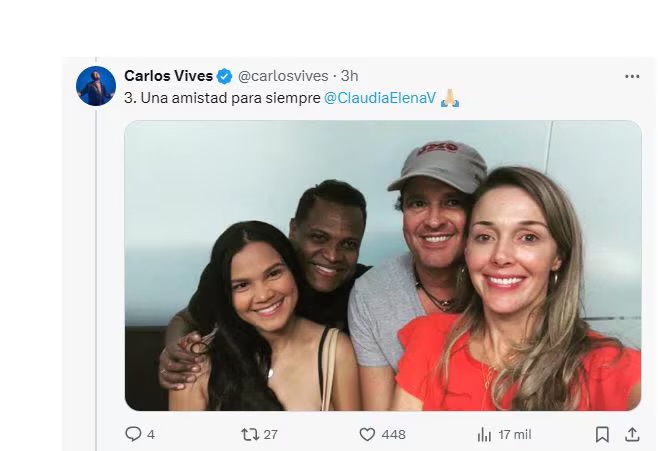
Task: Repost the tweet using the retweet arrows icon
Action: (x=250, y=434)
